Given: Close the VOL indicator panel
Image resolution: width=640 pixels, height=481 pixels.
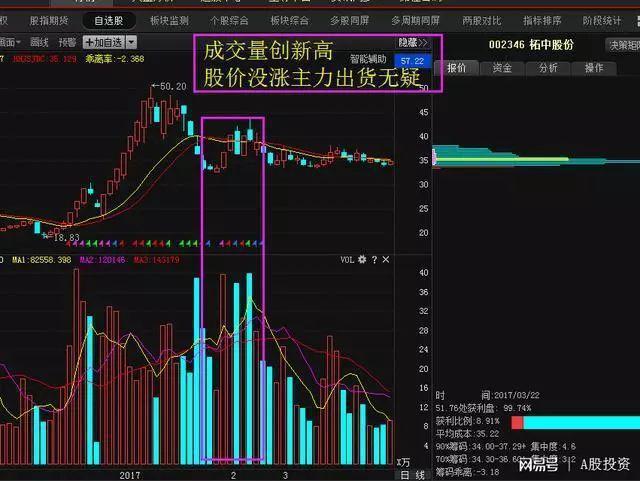Looking at the screenshot, I should [x=386, y=260].
